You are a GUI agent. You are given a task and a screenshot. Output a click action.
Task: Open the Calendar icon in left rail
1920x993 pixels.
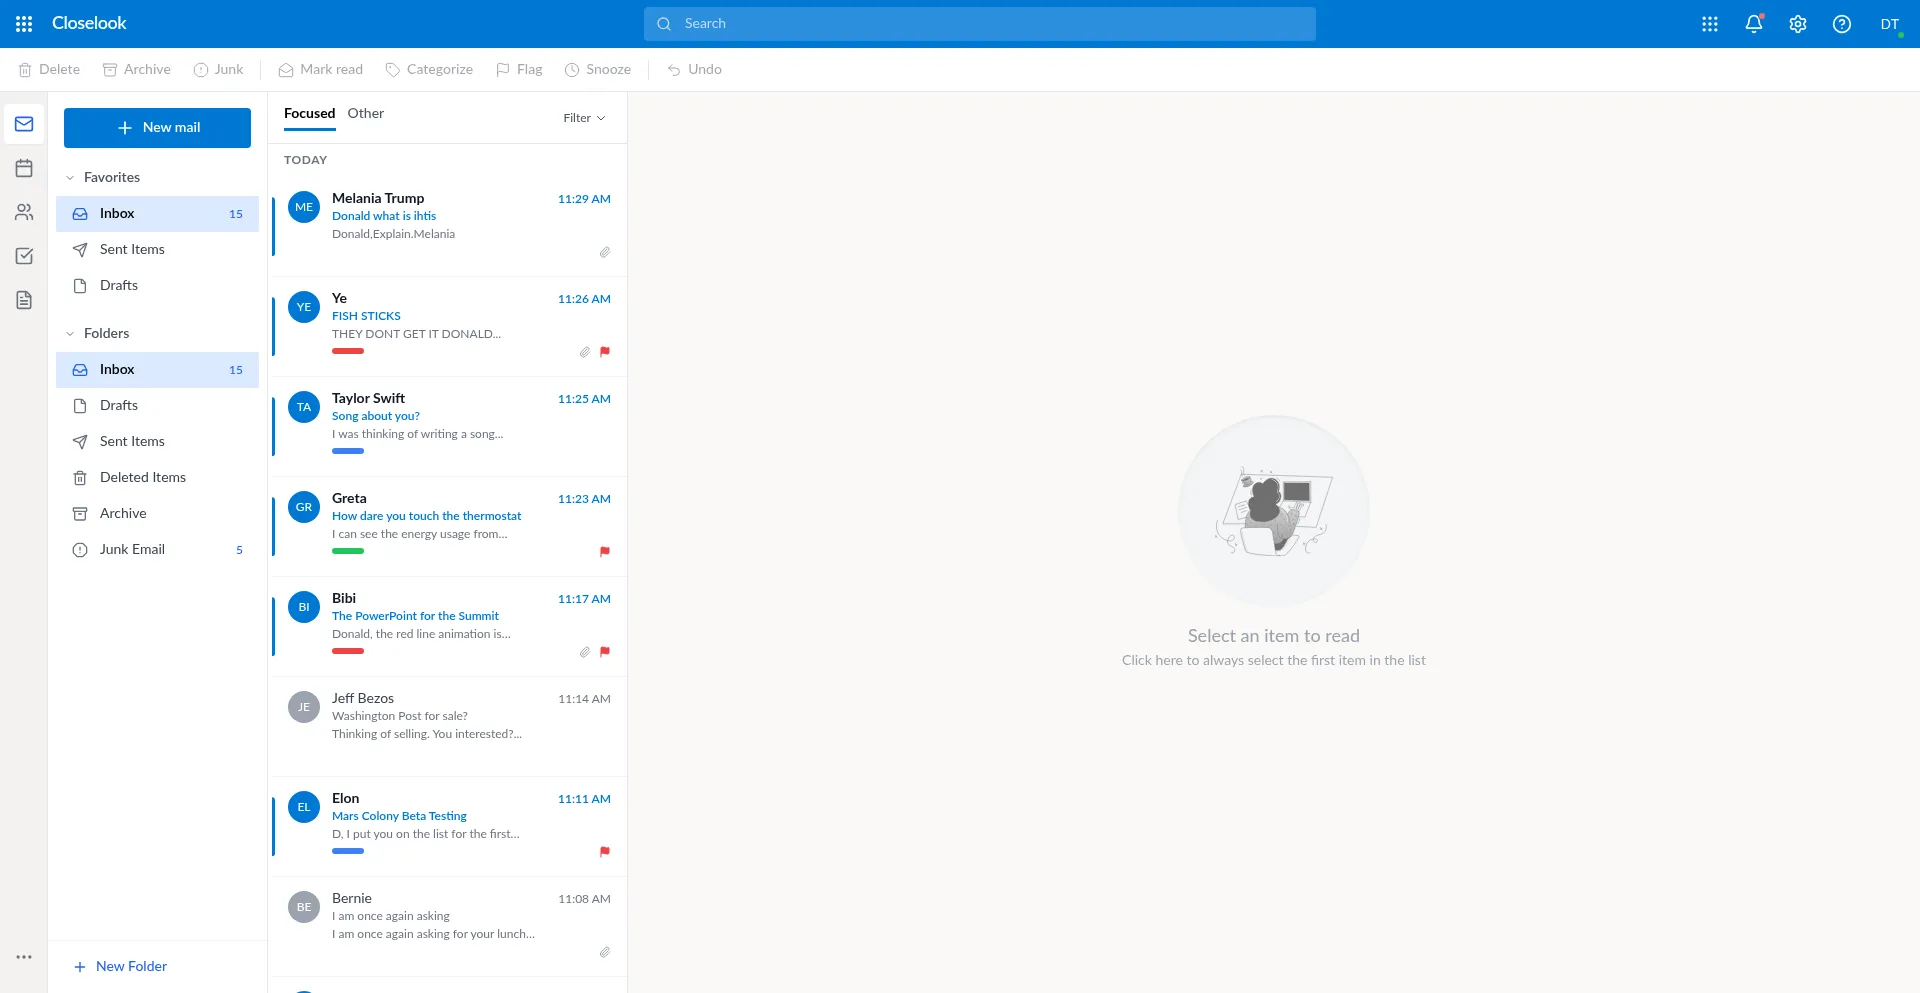(24, 168)
